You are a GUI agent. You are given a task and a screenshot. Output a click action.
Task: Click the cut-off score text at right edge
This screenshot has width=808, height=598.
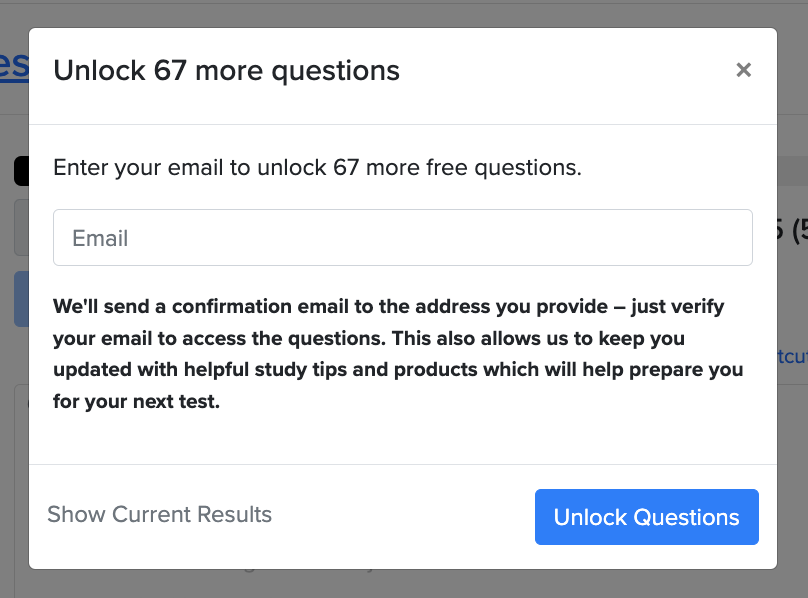coord(792,230)
